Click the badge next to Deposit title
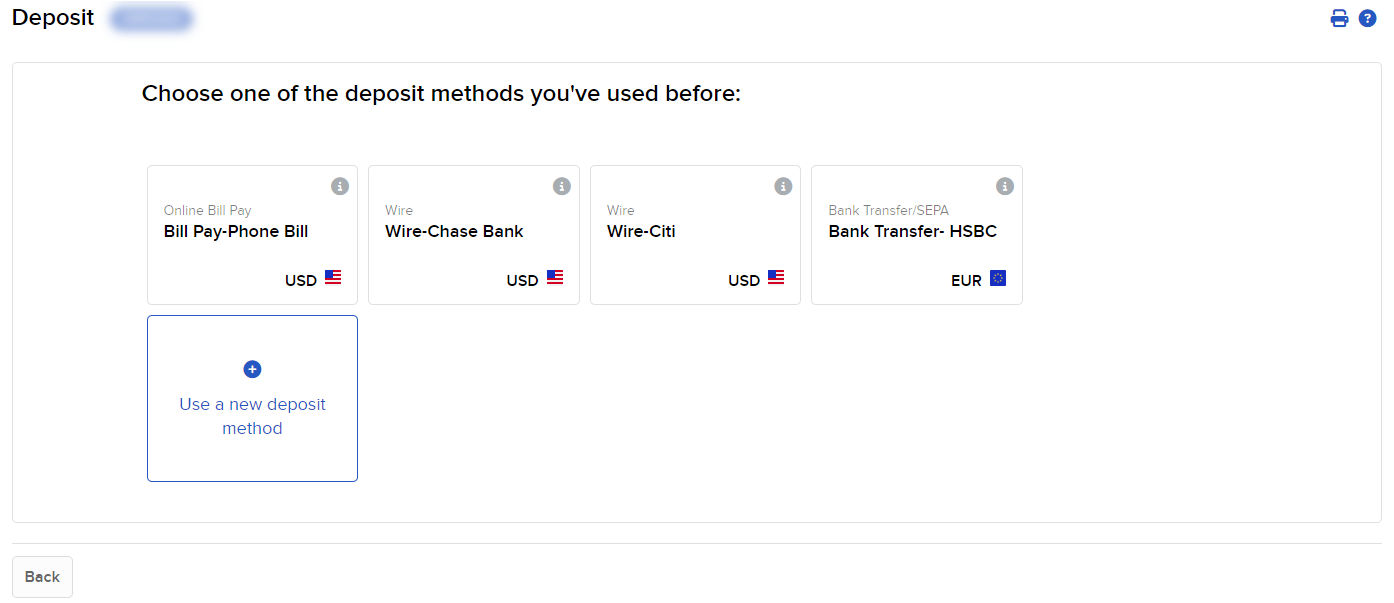Image resolution: width=1394 pixels, height=603 pixels. coord(151,18)
